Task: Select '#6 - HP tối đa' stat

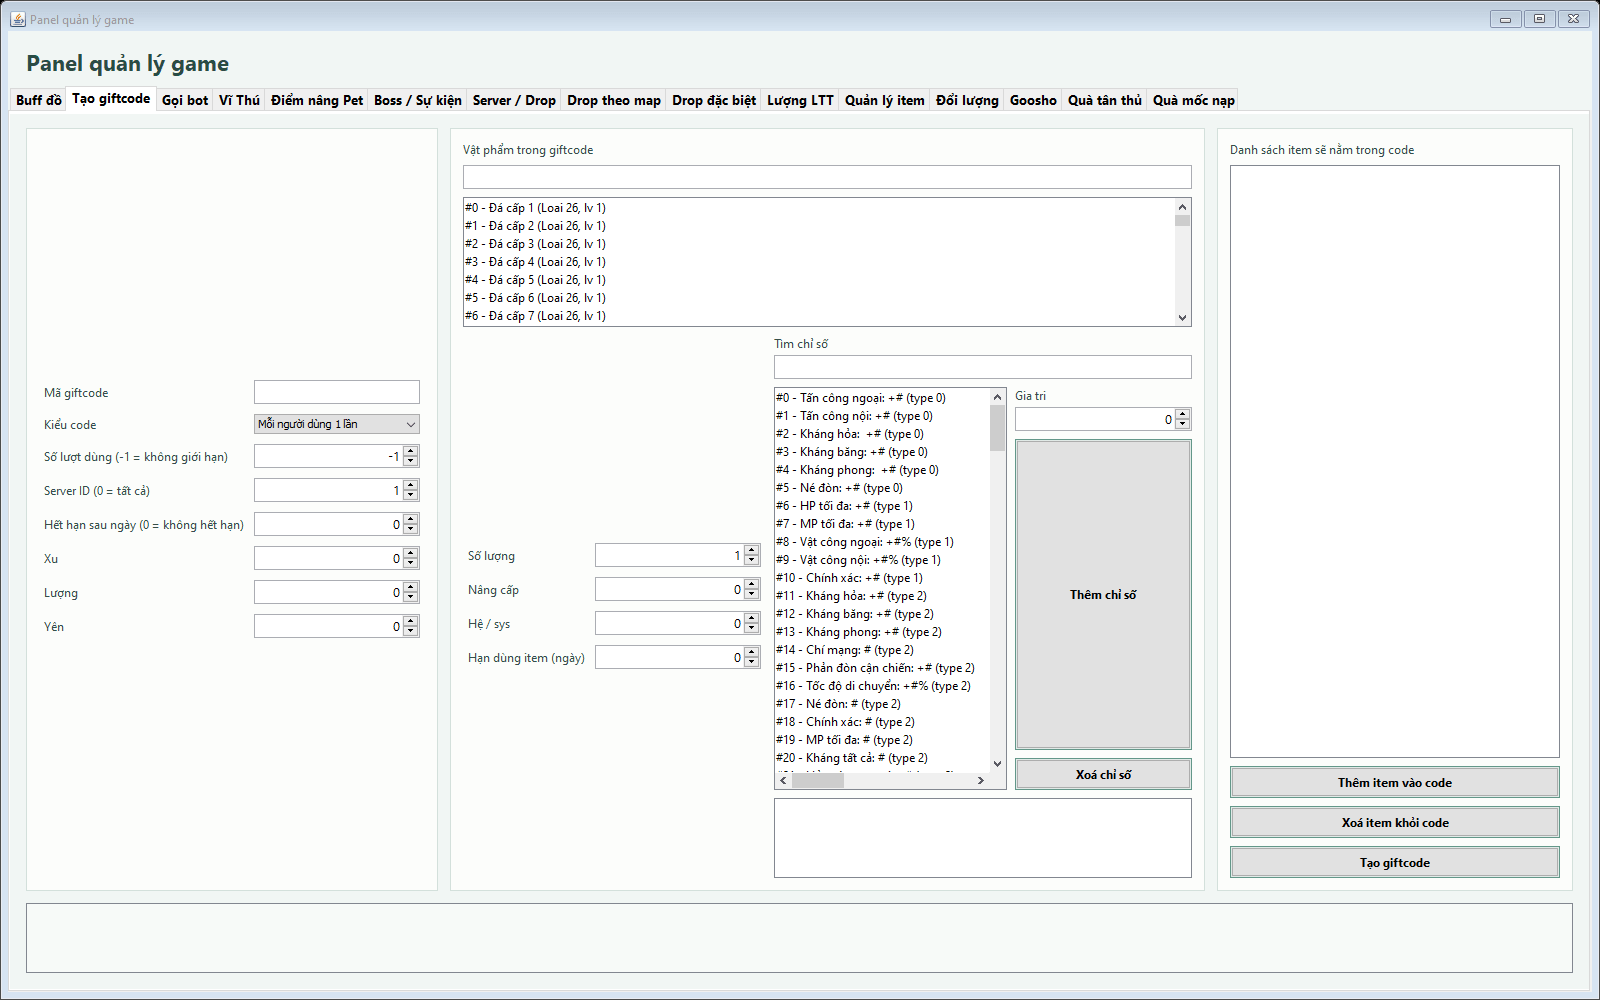Action: click(x=882, y=506)
